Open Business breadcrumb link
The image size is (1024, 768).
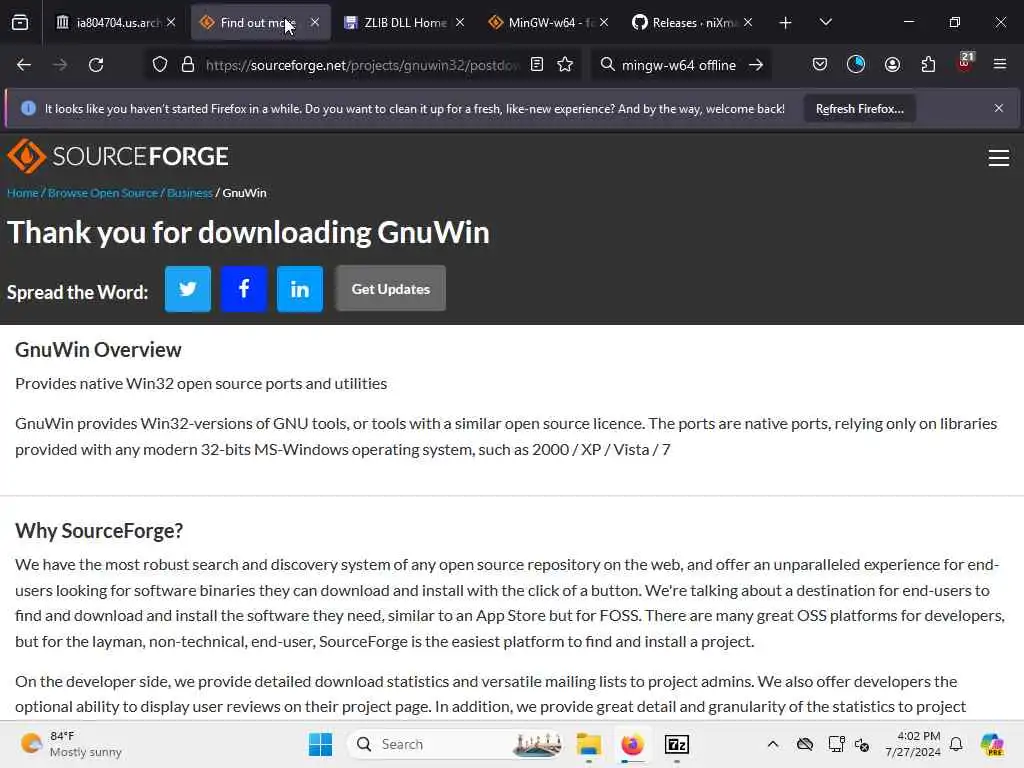189,193
